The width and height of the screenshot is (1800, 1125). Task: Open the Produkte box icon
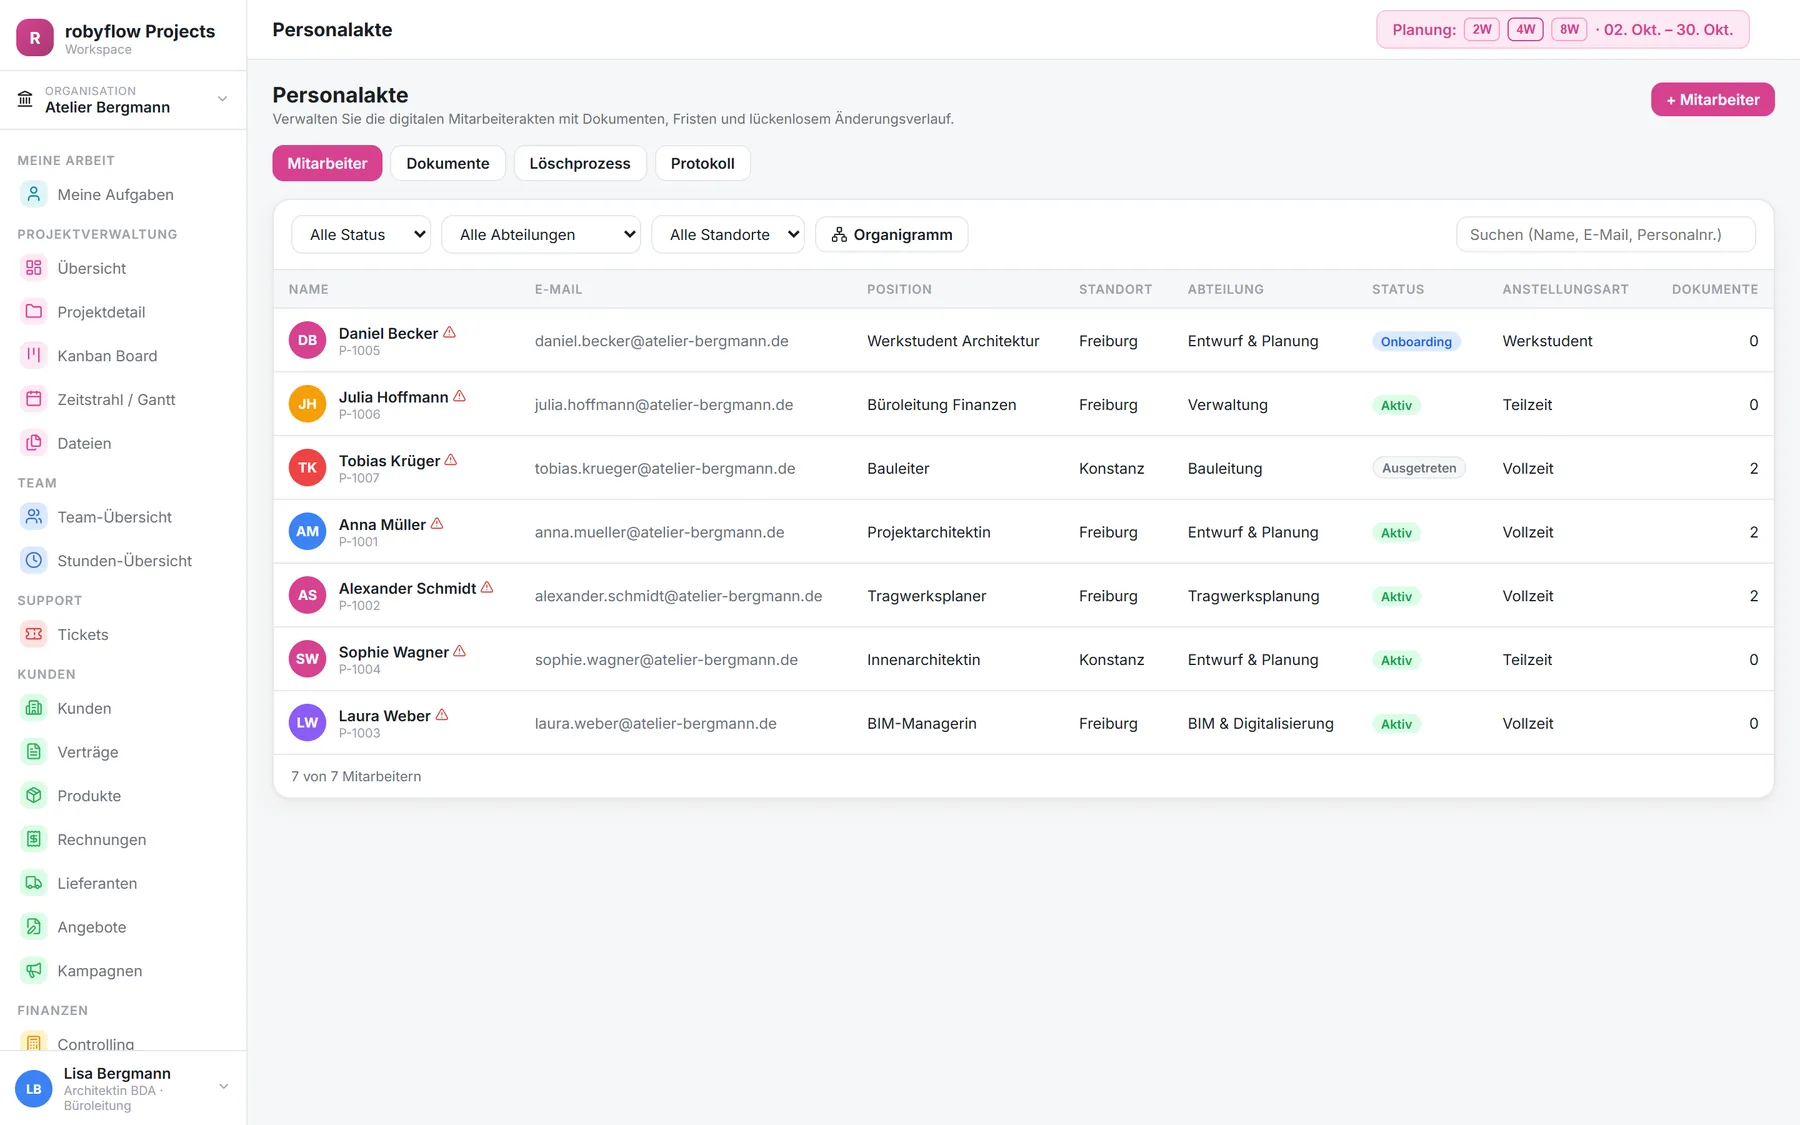pos(34,795)
